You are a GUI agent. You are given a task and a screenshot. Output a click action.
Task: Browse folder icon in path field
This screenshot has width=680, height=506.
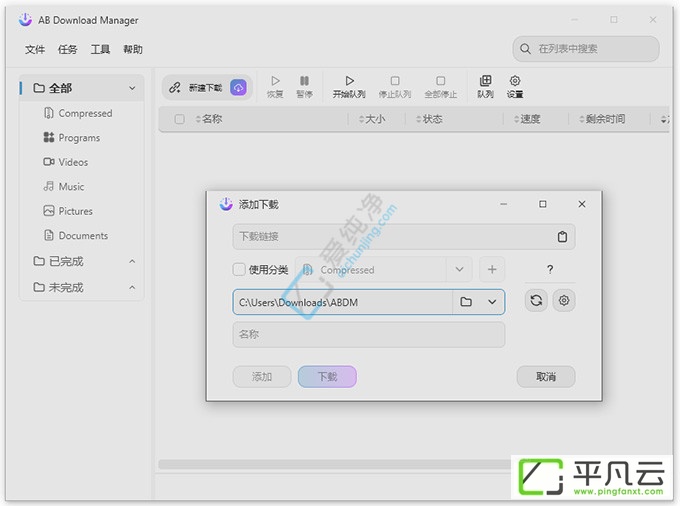click(x=466, y=302)
